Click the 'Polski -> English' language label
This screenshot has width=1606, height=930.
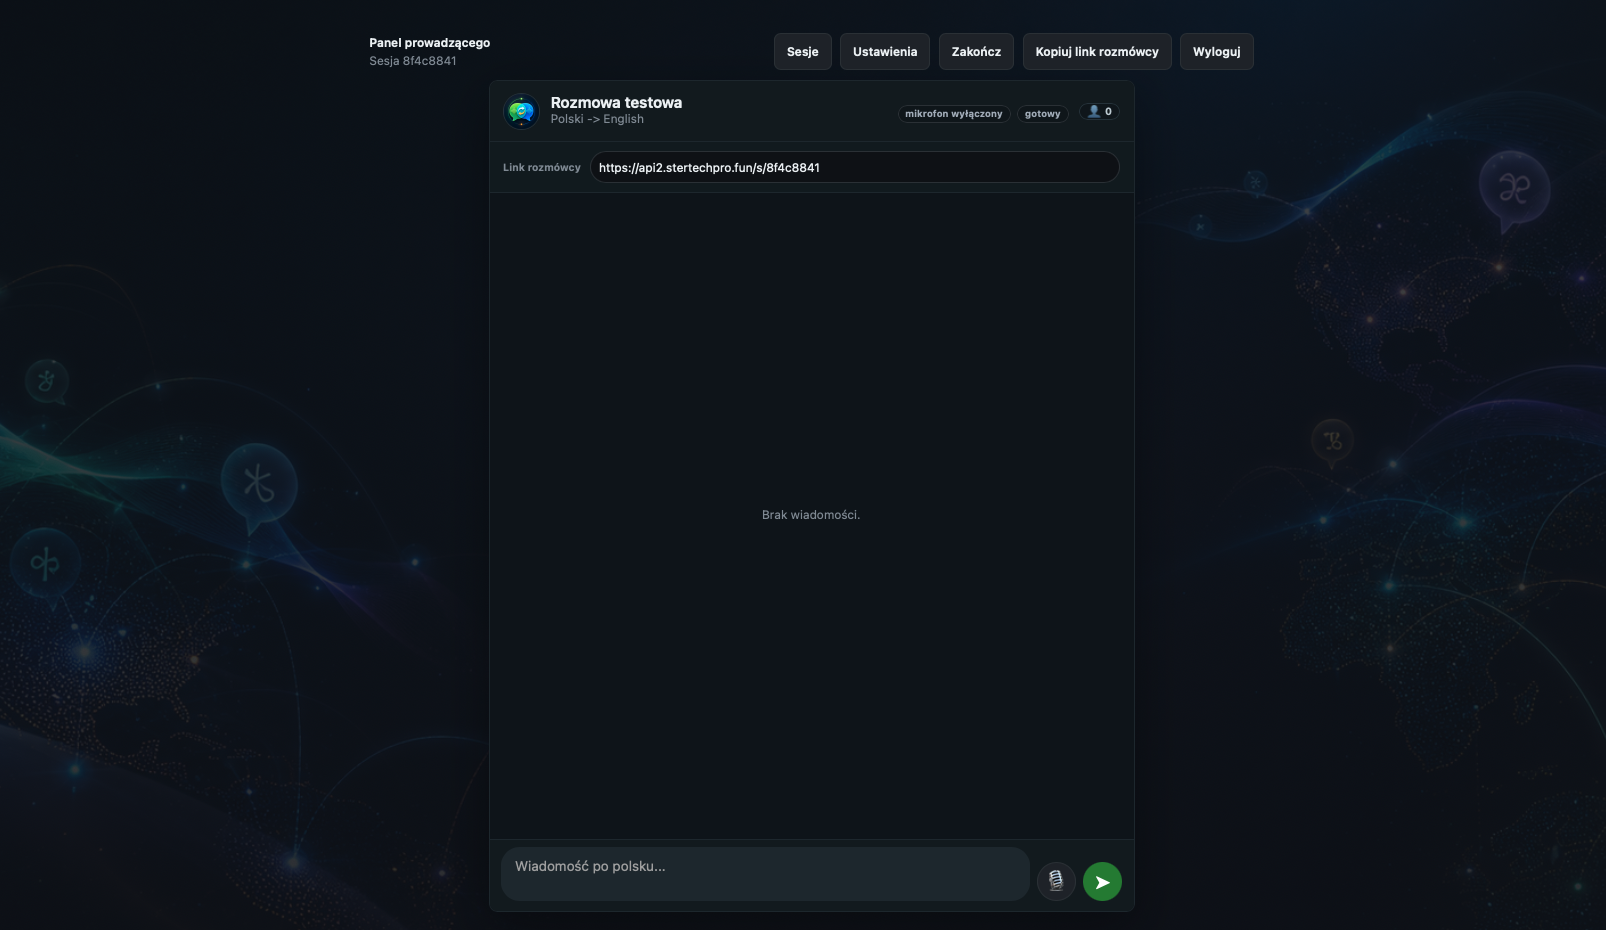pyautogui.click(x=597, y=119)
